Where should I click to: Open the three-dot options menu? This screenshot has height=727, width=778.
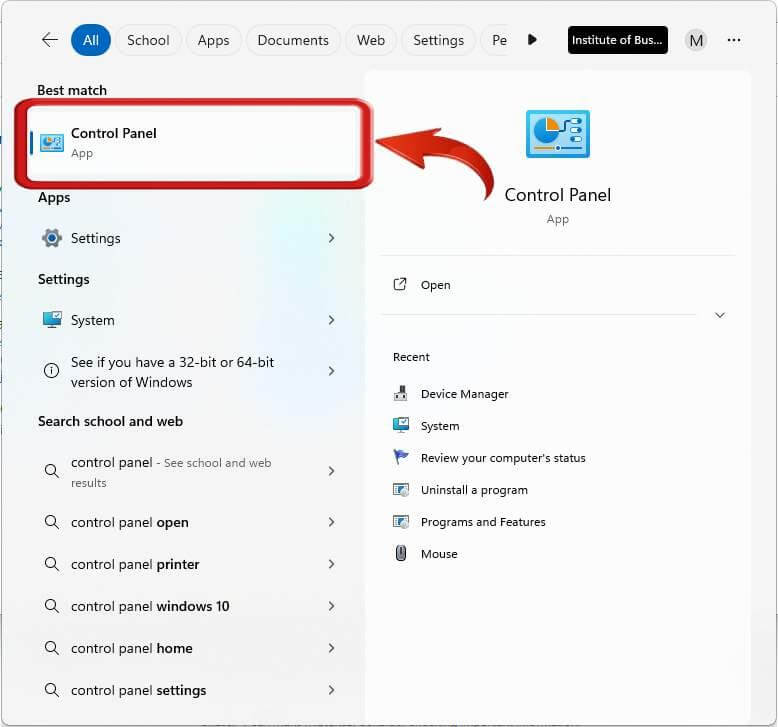[x=734, y=40]
